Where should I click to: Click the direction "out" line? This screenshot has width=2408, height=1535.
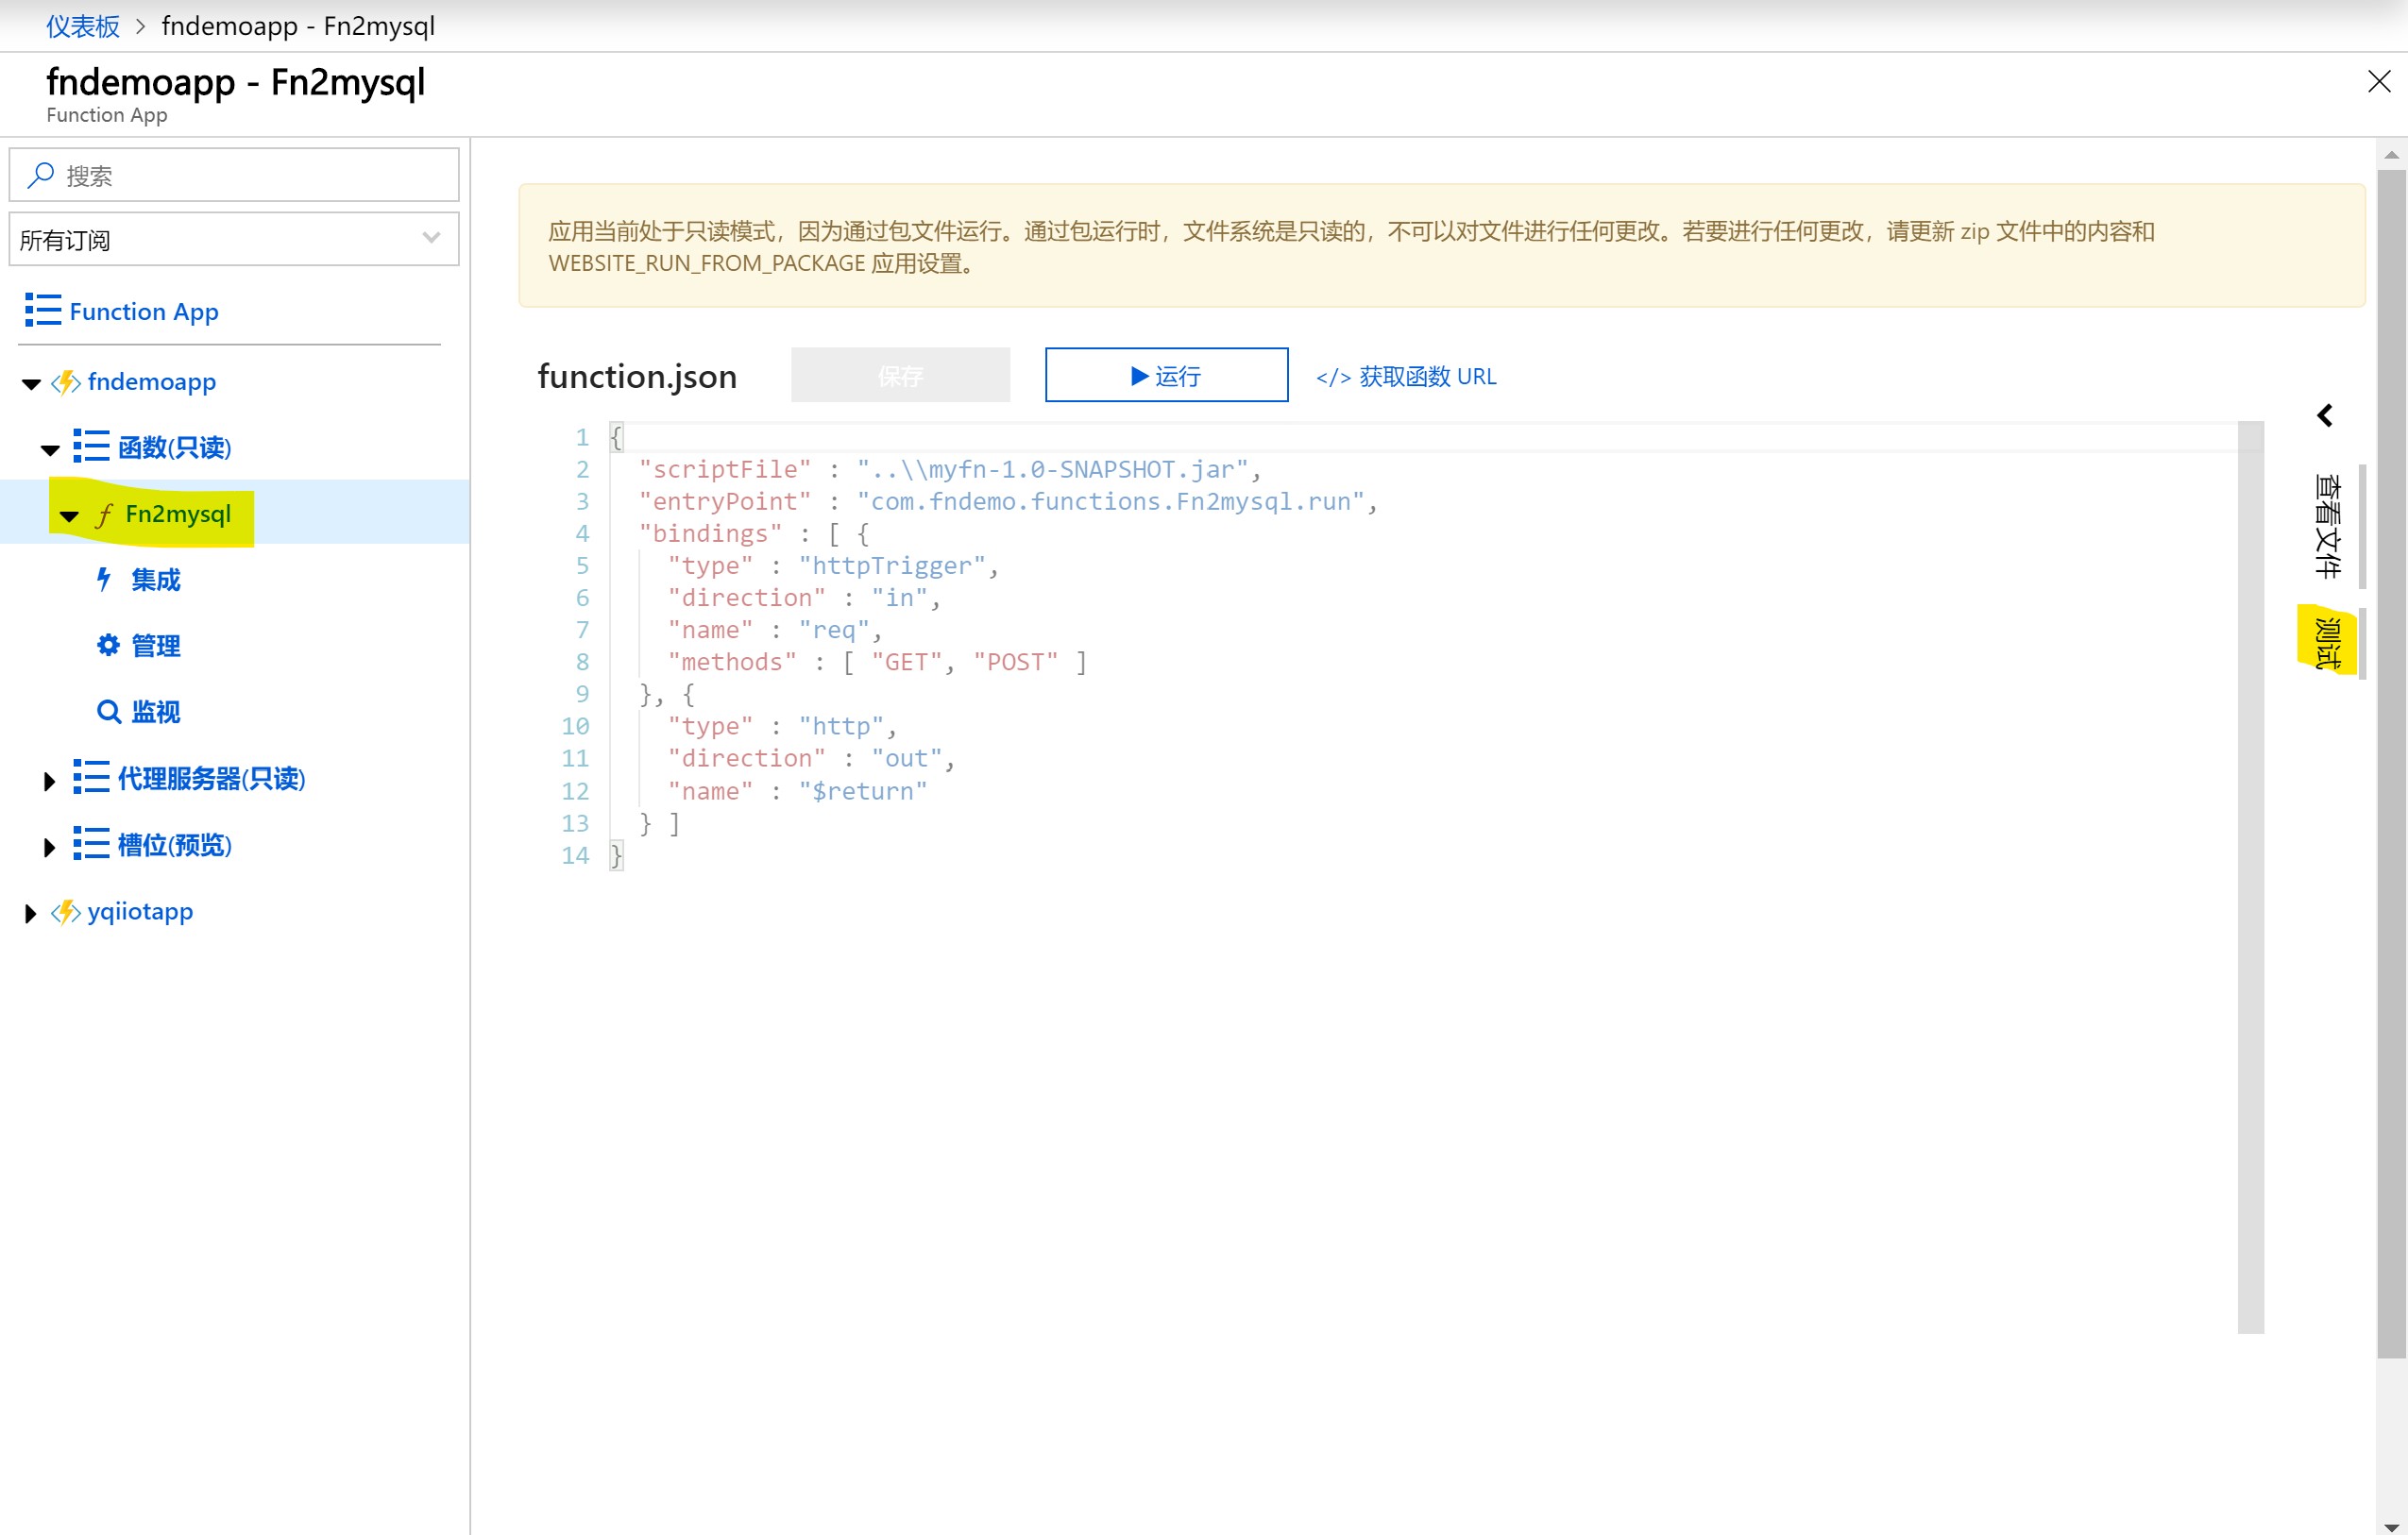click(812, 759)
